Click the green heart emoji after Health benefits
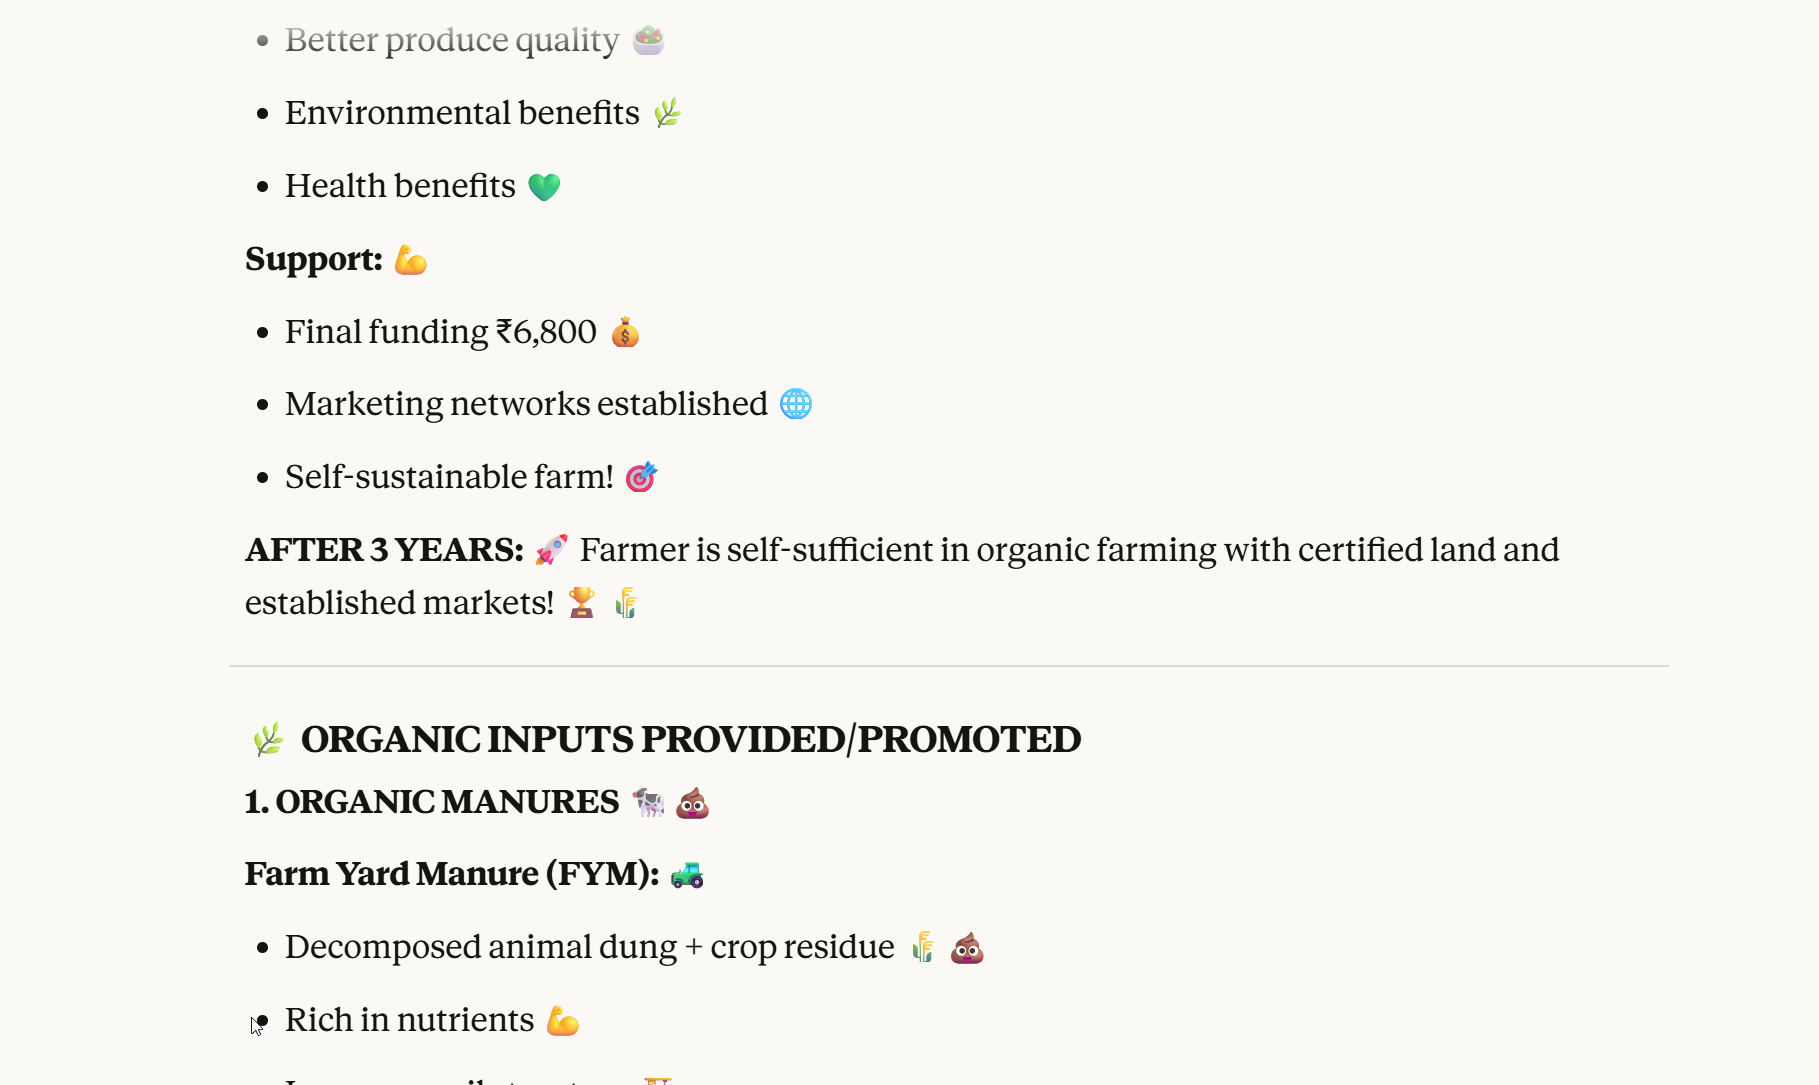The width and height of the screenshot is (1819, 1085). pos(544,187)
